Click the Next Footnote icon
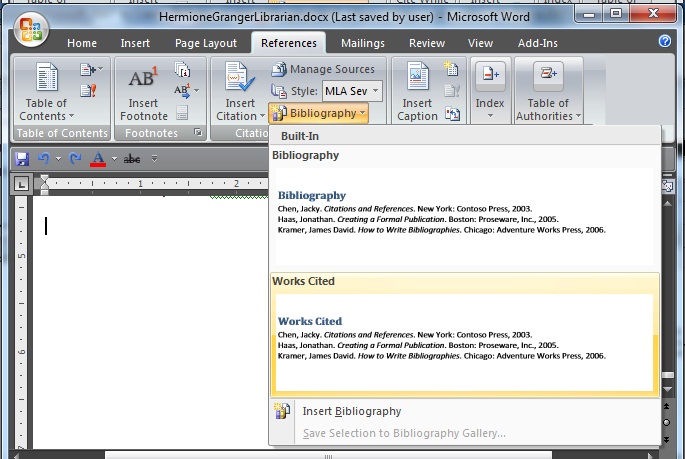This screenshot has height=459, width=685. [182, 91]
